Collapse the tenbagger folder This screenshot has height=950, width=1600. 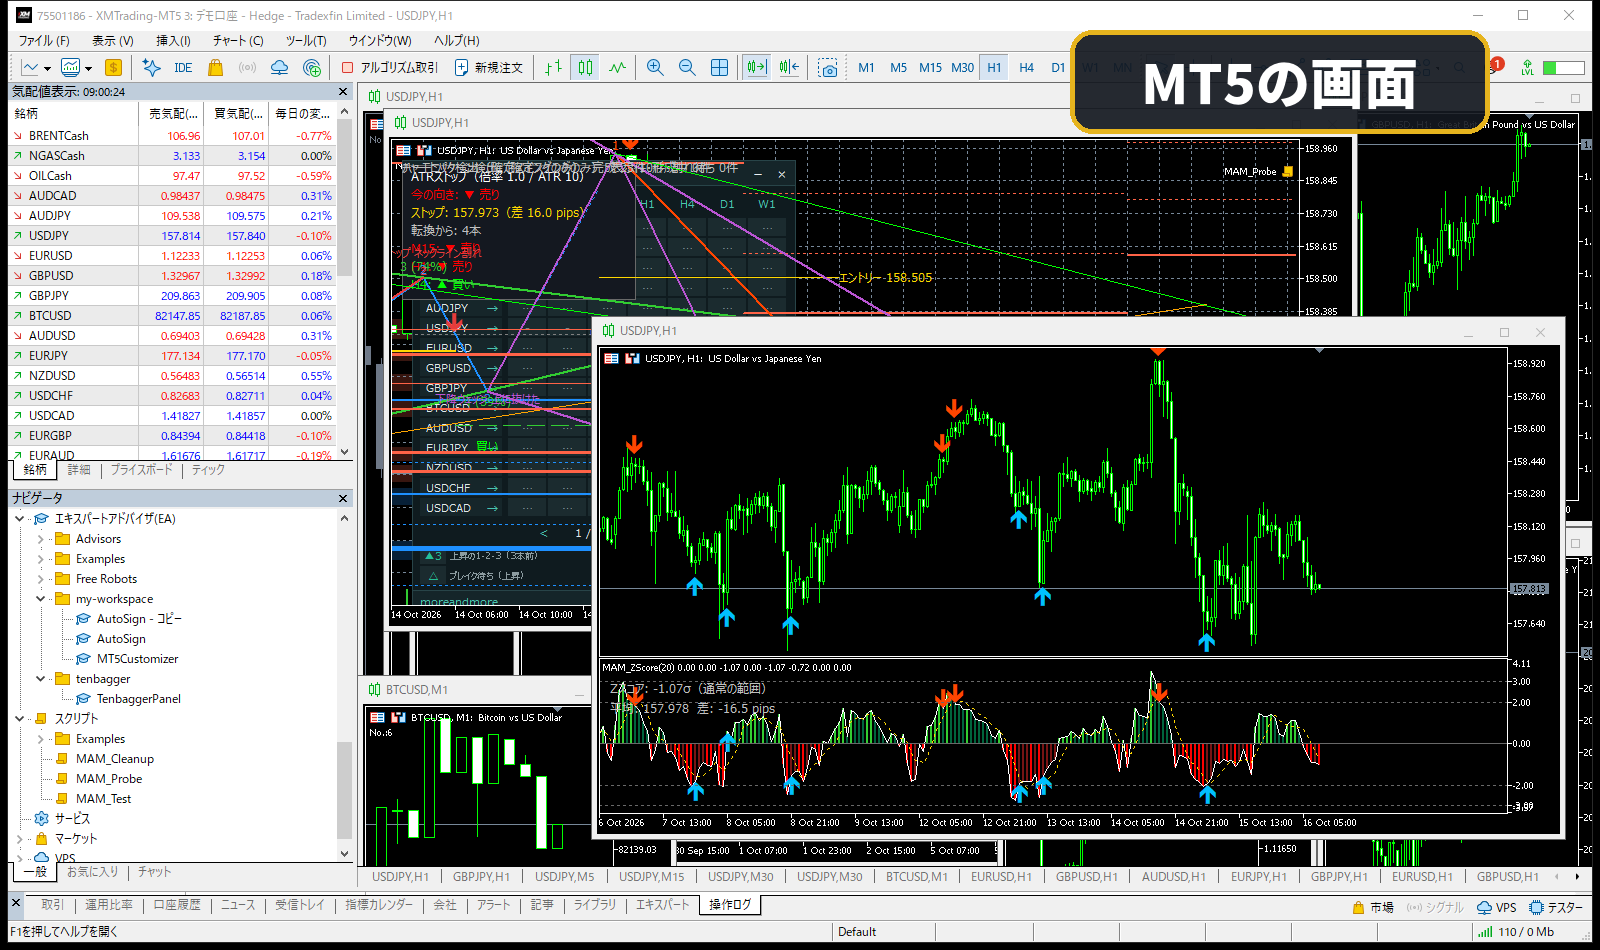[x=41, y=679]
